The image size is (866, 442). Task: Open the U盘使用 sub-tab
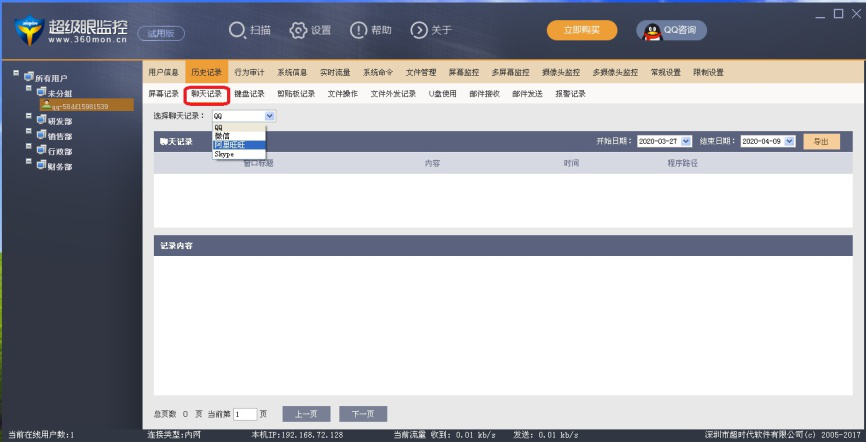coord(442,94)
